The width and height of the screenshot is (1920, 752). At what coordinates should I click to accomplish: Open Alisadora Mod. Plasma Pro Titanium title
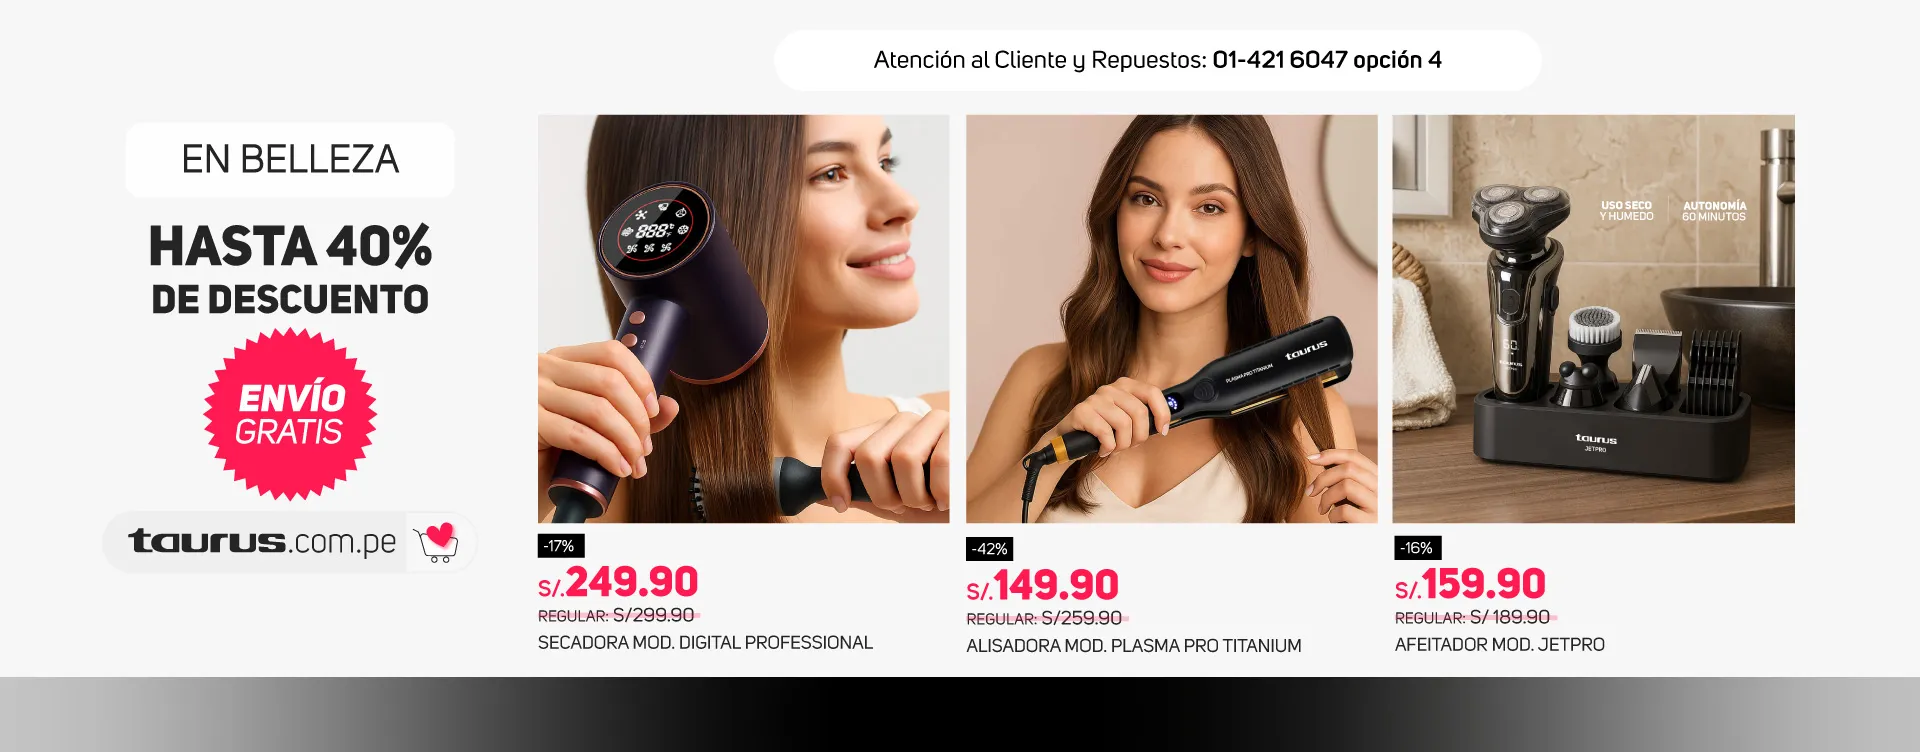coord(1134,646)
